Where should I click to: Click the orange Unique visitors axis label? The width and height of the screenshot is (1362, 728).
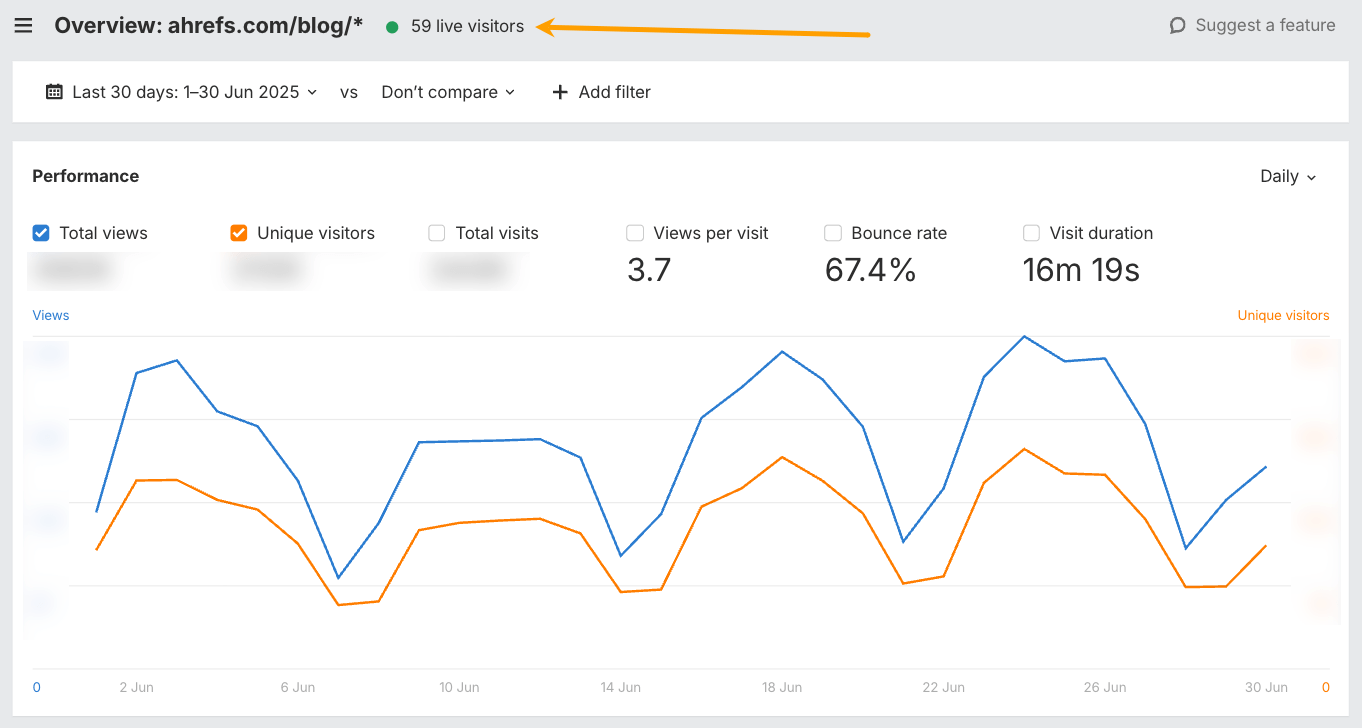1283,315
